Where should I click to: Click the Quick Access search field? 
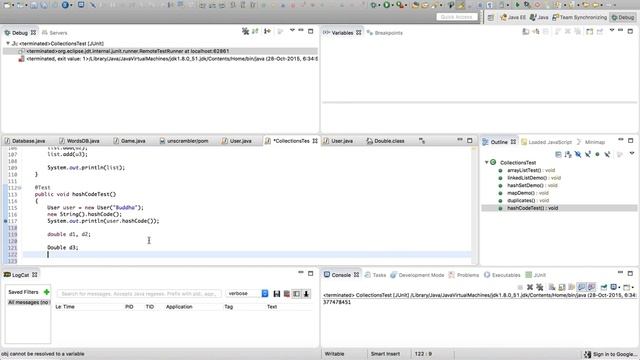(x=456, y=17)
